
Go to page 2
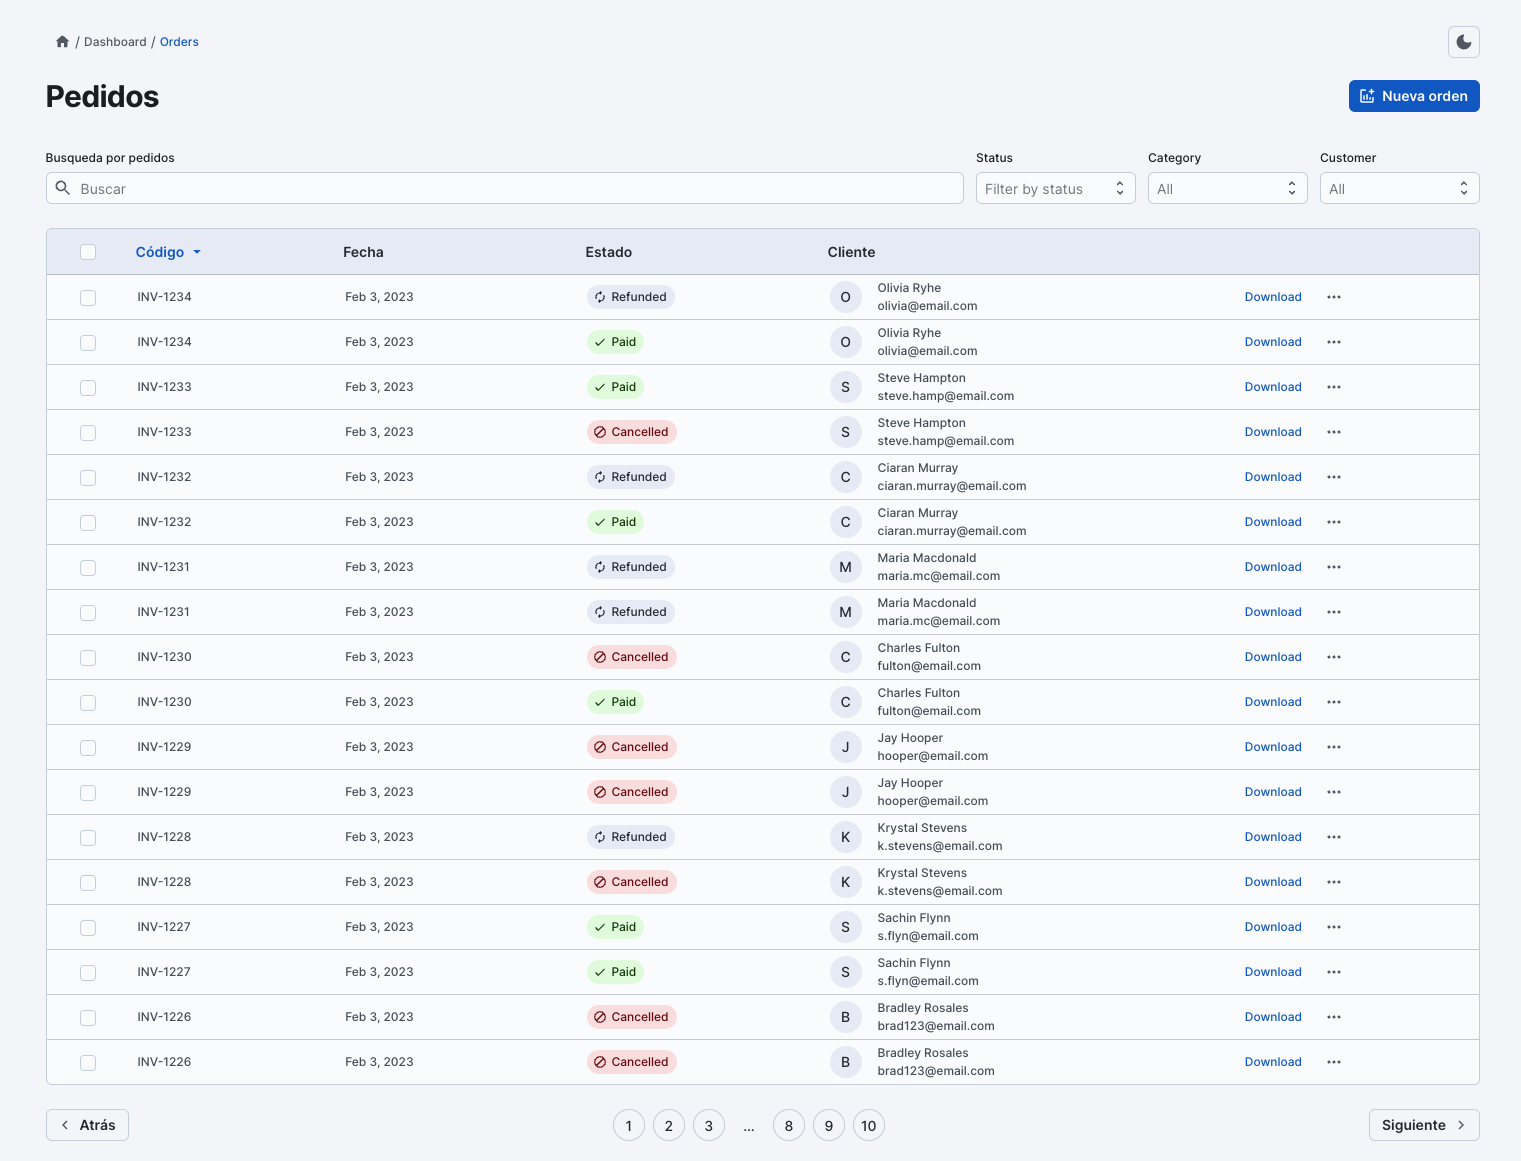668,1125
